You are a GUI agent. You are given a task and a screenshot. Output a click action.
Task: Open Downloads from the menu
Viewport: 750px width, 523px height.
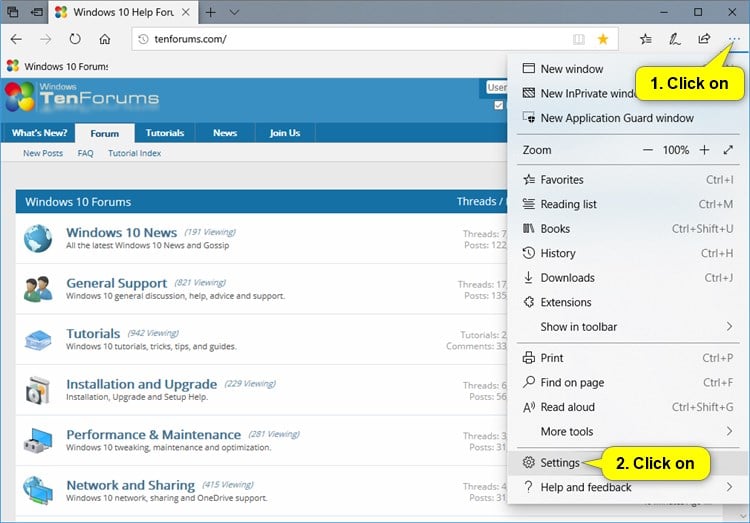pos(628,278)
